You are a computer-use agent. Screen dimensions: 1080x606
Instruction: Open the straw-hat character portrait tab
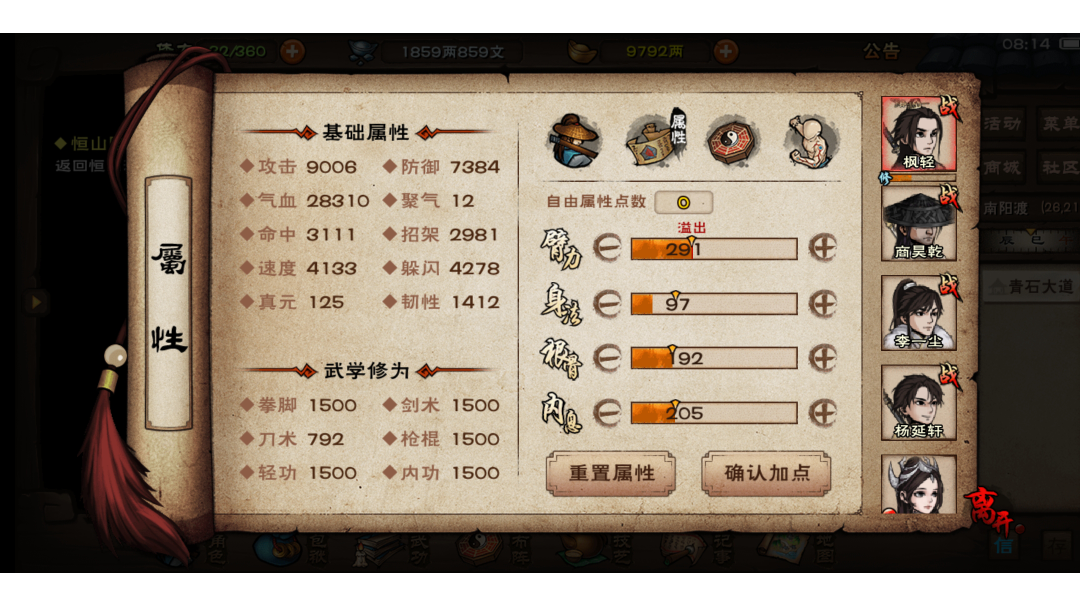574,140
